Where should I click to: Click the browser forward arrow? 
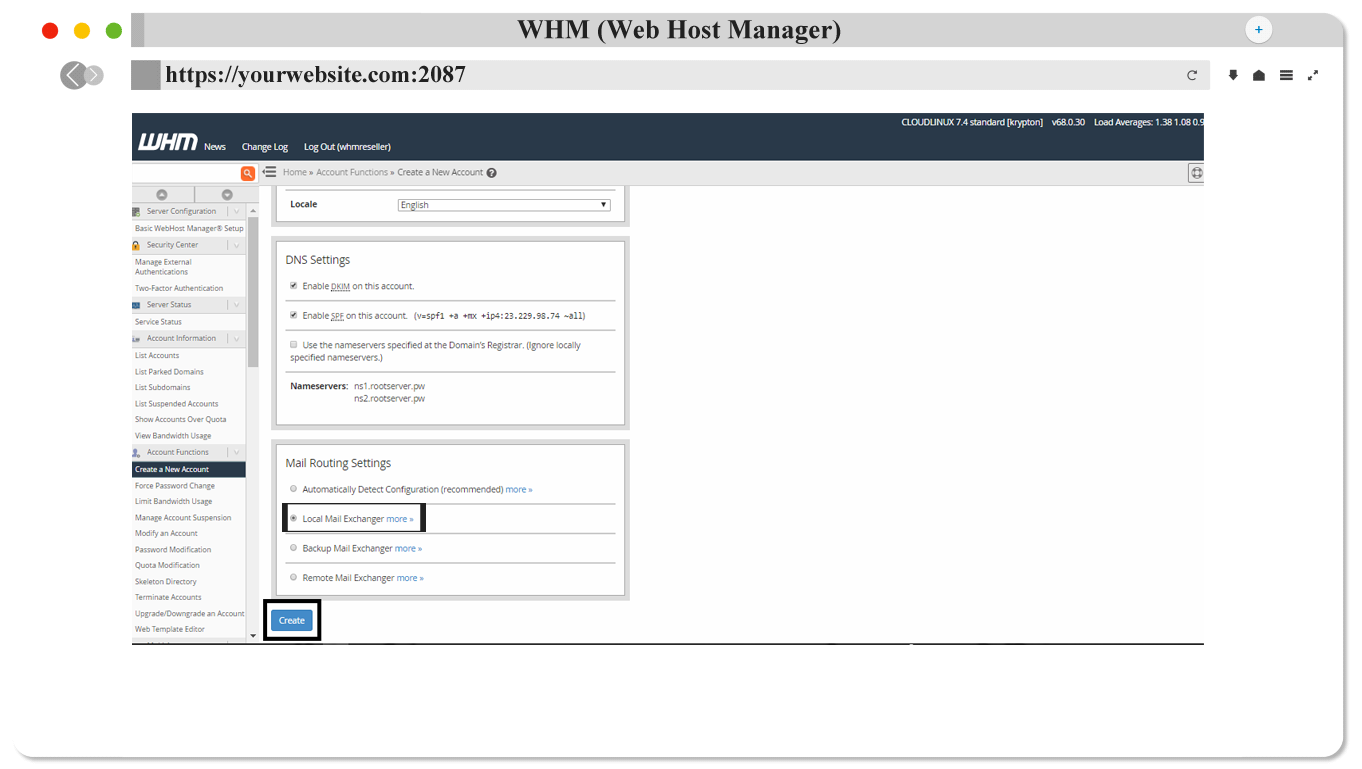[94, 75]
